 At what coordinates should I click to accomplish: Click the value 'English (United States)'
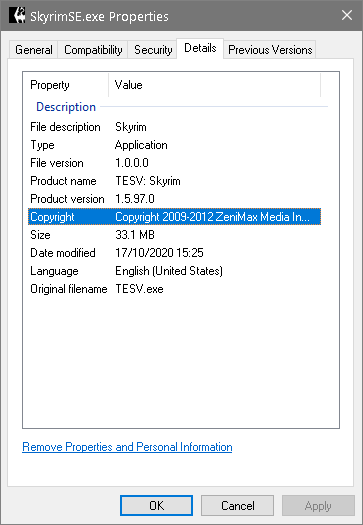(x=169, y=271)
